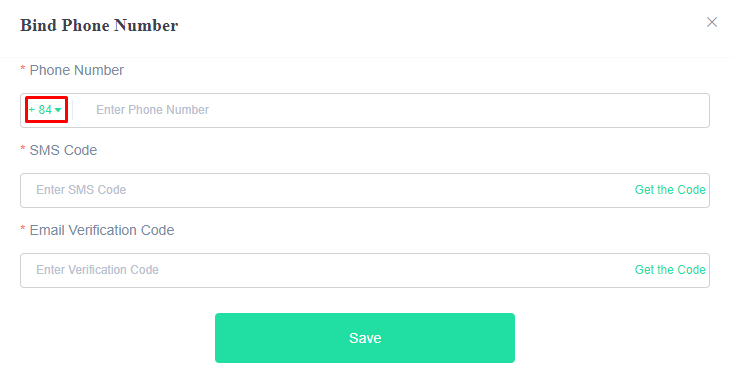Focus the Enter Phone Number field

coord(391,110)
